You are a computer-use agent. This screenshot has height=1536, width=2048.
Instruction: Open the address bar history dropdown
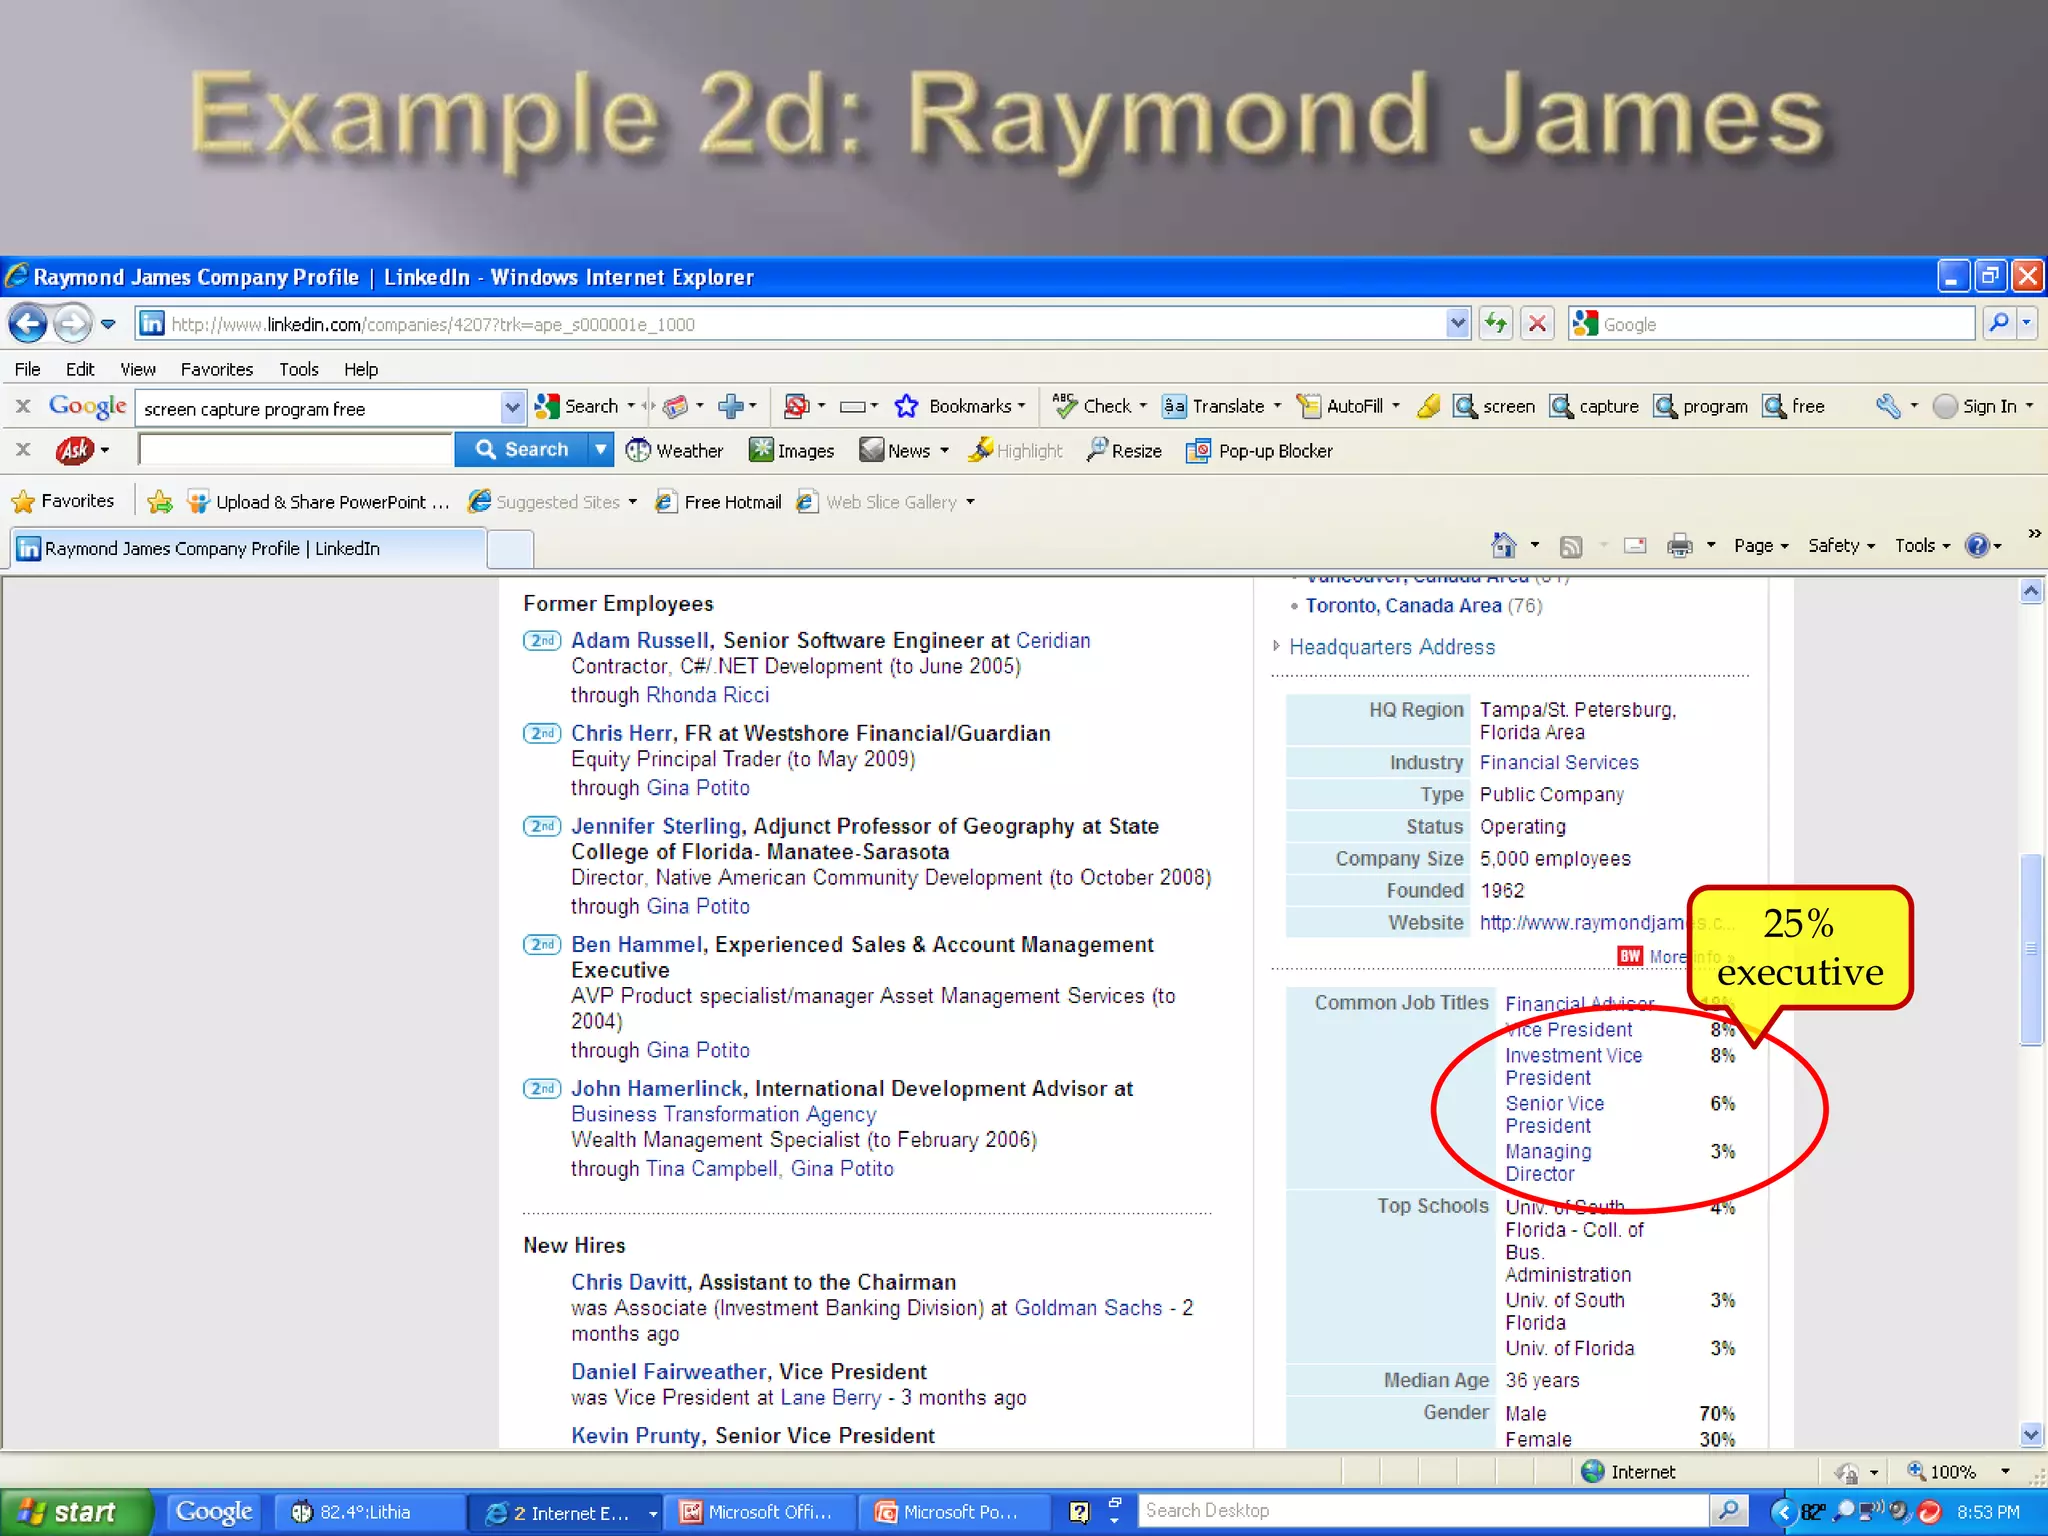(x=1457, y=323)
